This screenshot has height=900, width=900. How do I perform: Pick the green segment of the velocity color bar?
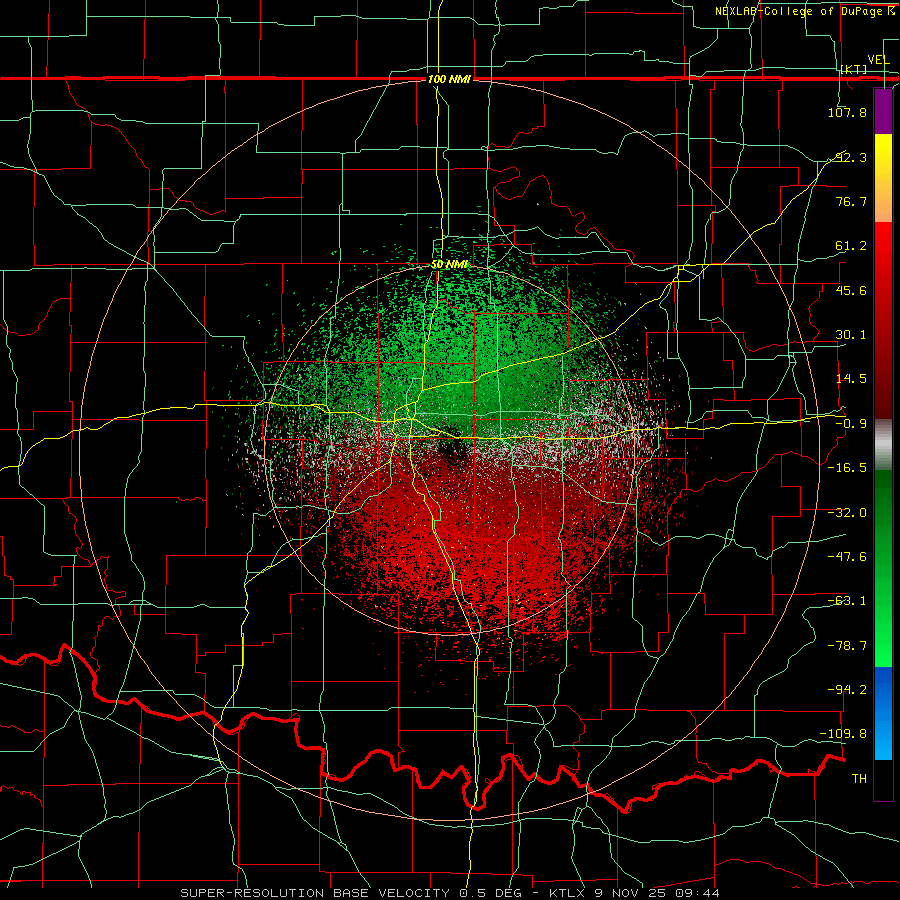pyautogui.click(x=883, y=568)
